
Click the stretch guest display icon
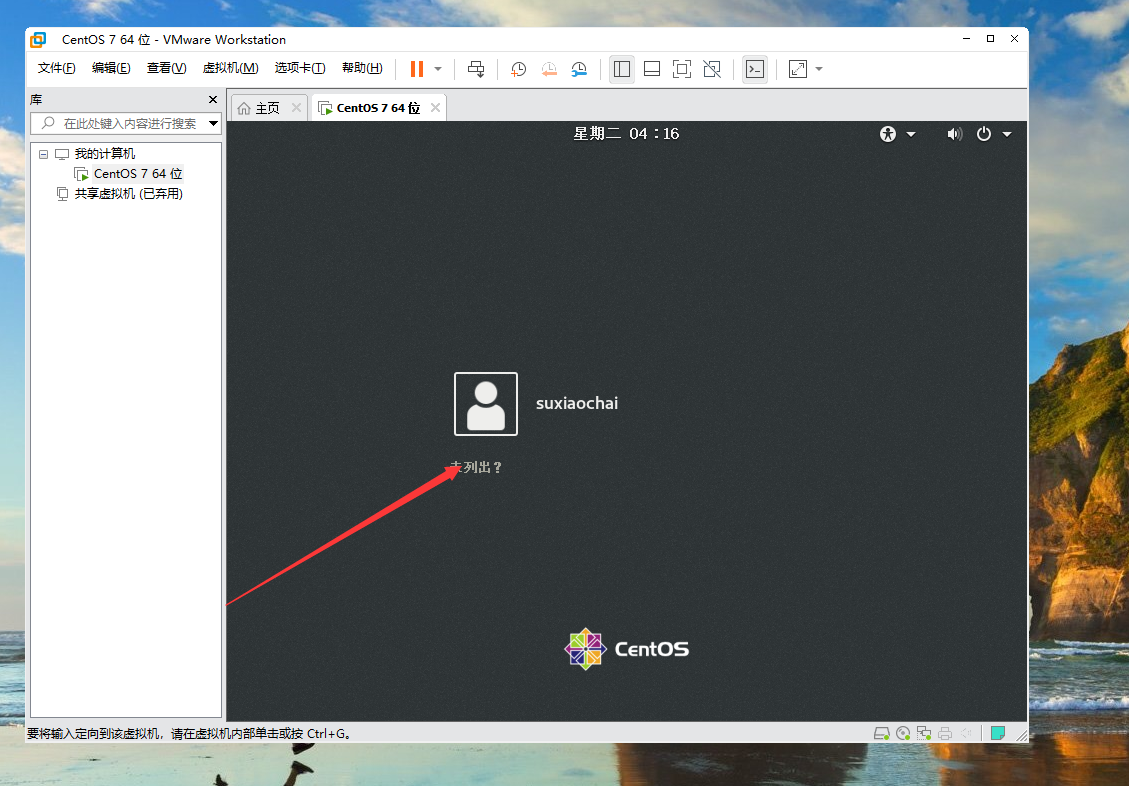coord(798,69)
